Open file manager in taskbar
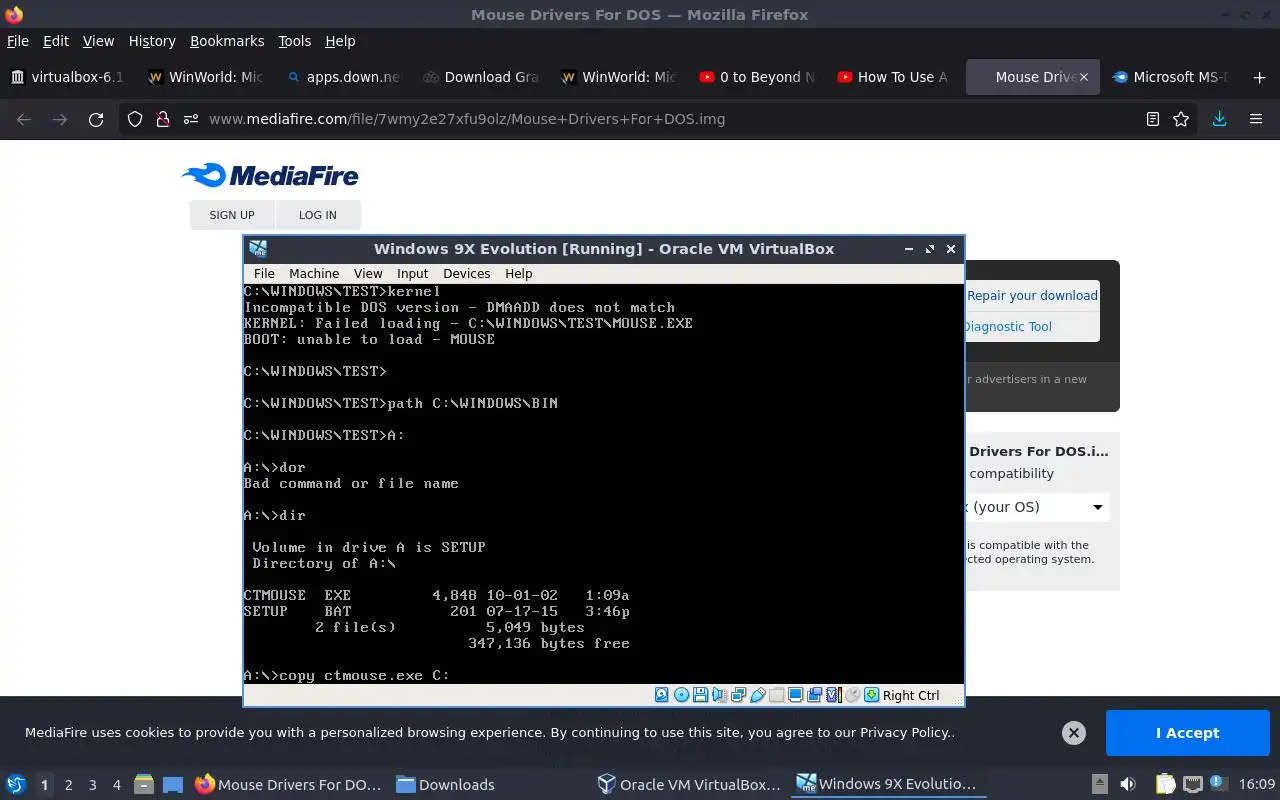Image resolution: width=1280 pixels, height=800 pixels. [x=143, y=785]
